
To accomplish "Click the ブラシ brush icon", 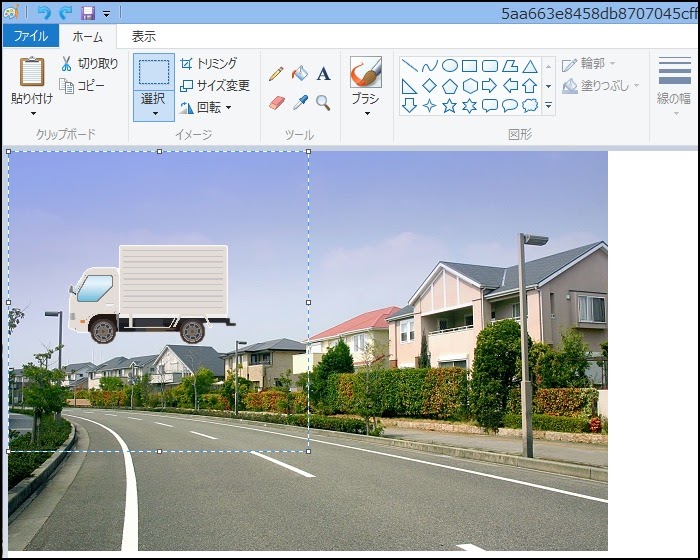I will point(366,71).
